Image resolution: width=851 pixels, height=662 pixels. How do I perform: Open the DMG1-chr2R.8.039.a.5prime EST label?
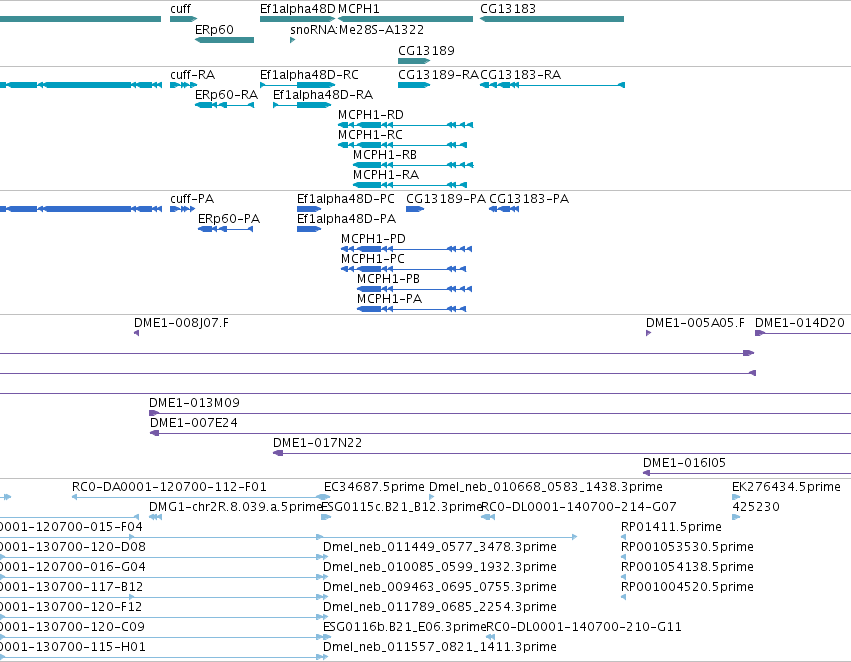click(236, 507)
